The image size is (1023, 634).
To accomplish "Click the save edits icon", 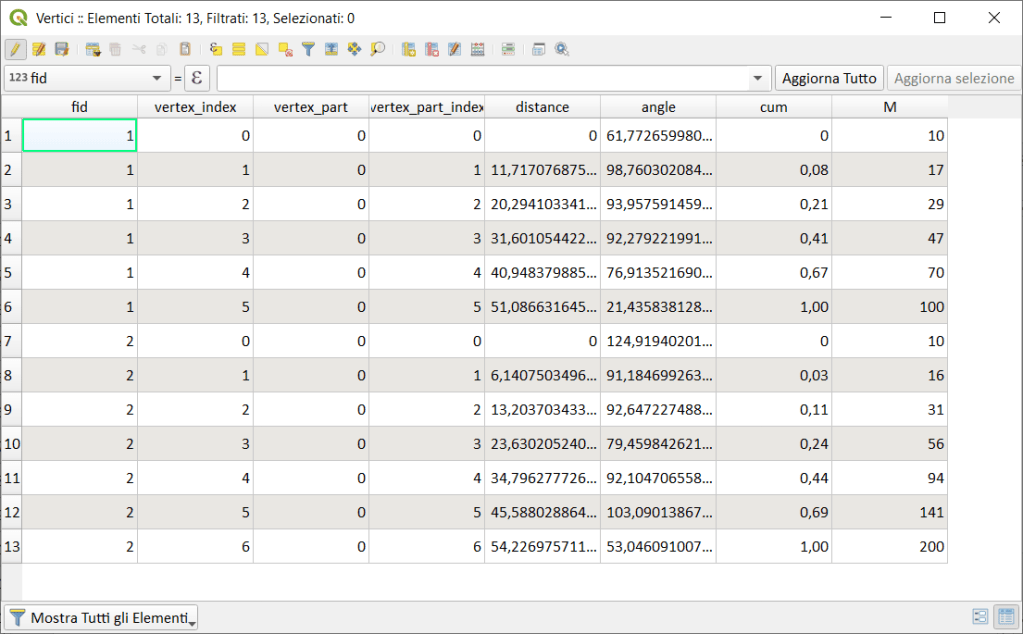I will coord(62,49).
